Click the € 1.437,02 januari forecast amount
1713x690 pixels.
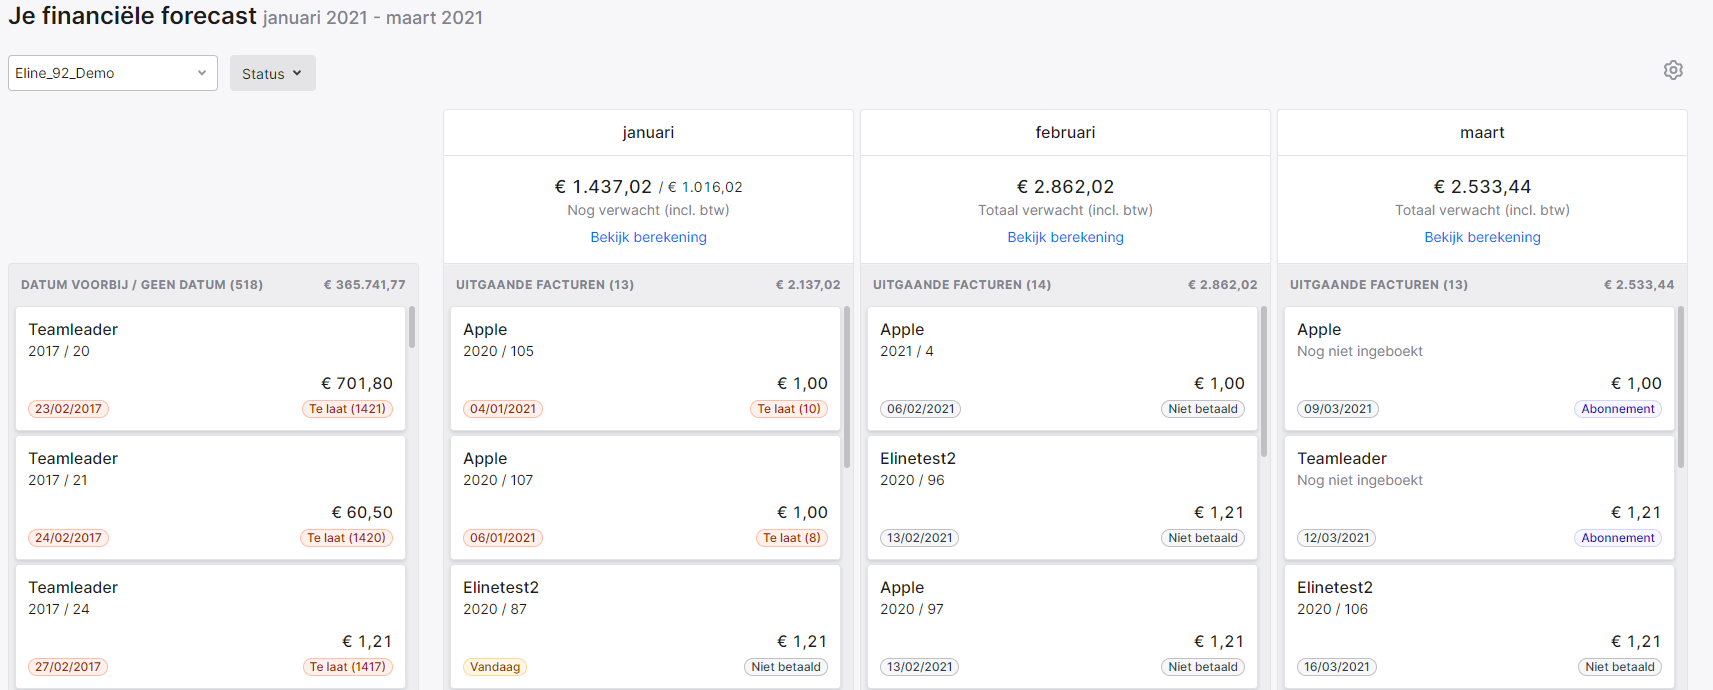tap(603, 187)
